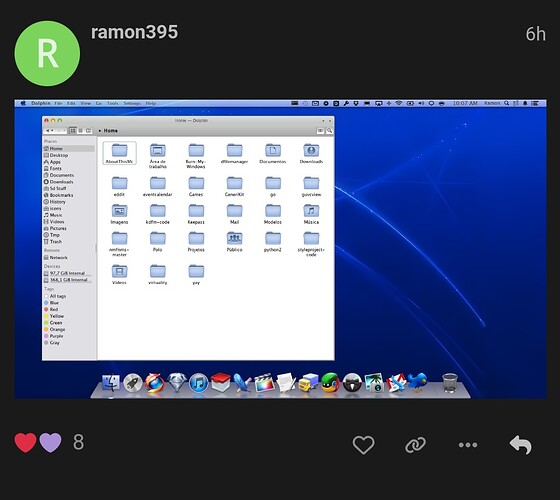
Task: Select the Imagens folder
Action: pyautogui.click(x=119, y=214)
